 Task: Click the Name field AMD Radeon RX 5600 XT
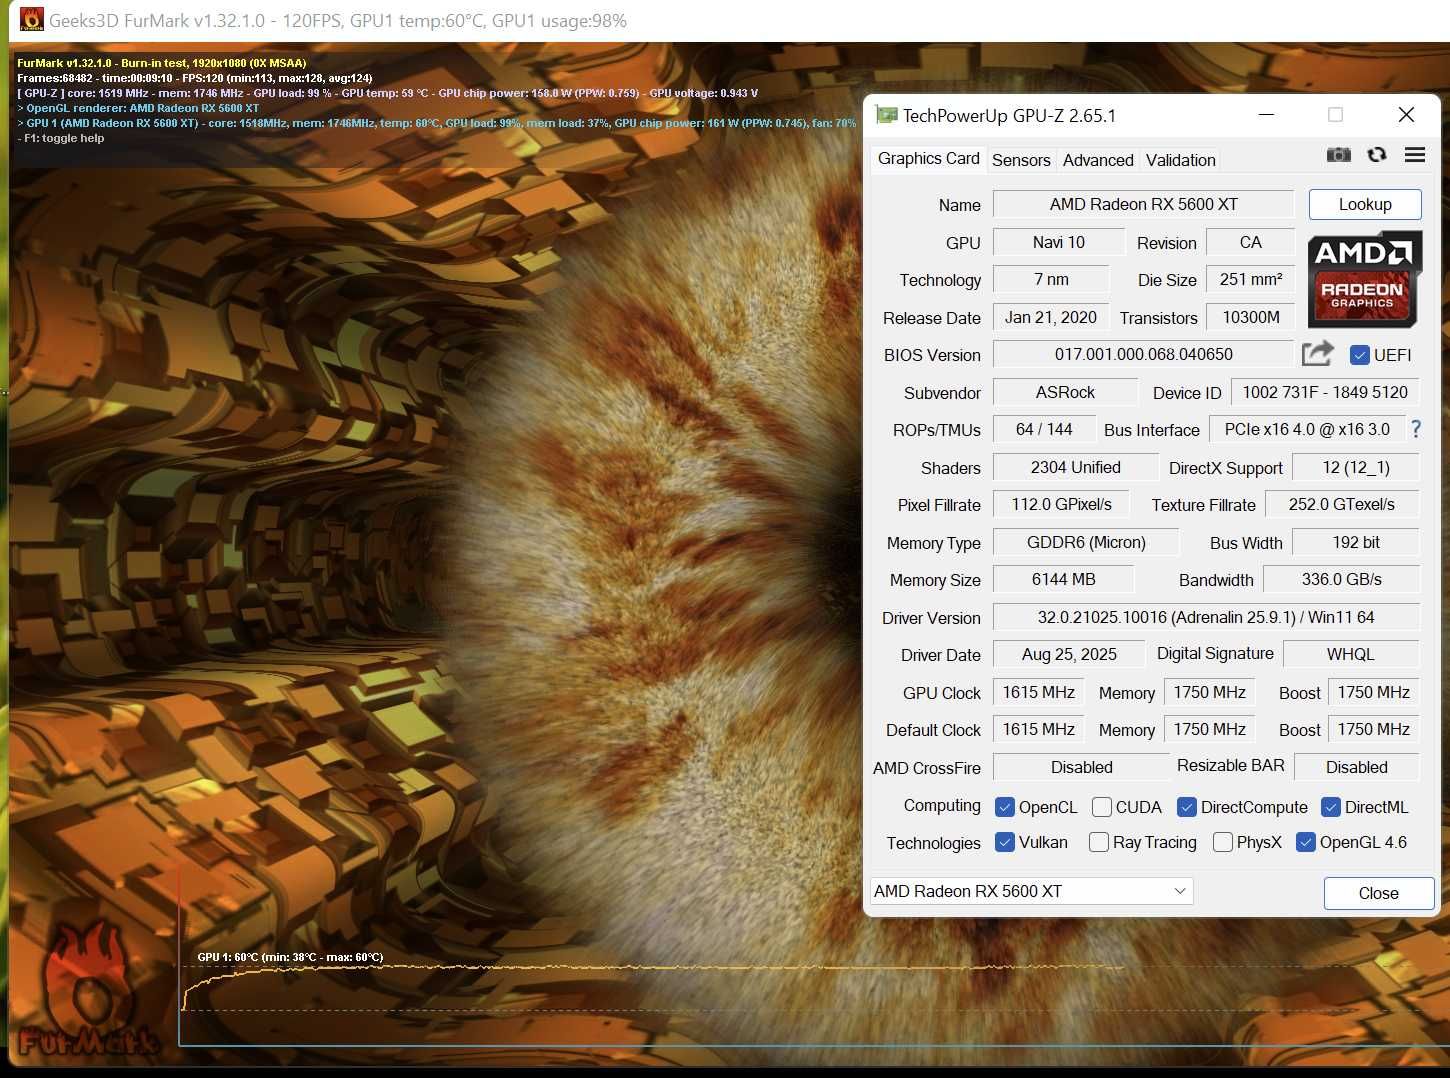point(1143,204)
